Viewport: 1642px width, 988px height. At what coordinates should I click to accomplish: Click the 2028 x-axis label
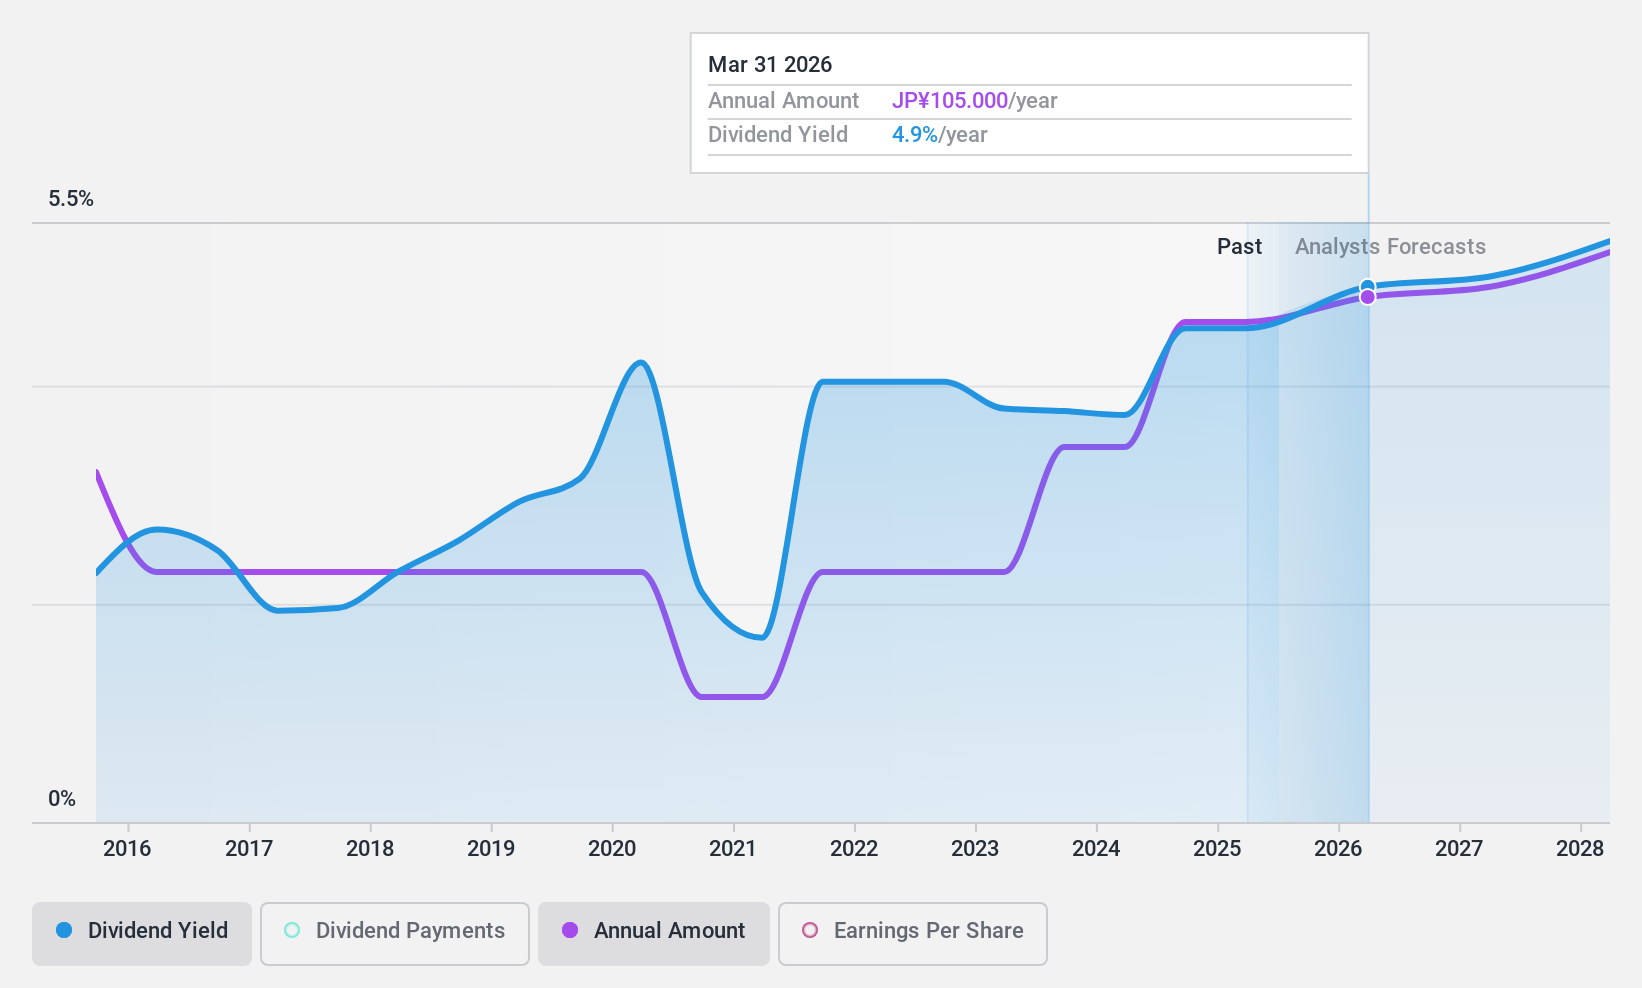(x=1580, y=849)
